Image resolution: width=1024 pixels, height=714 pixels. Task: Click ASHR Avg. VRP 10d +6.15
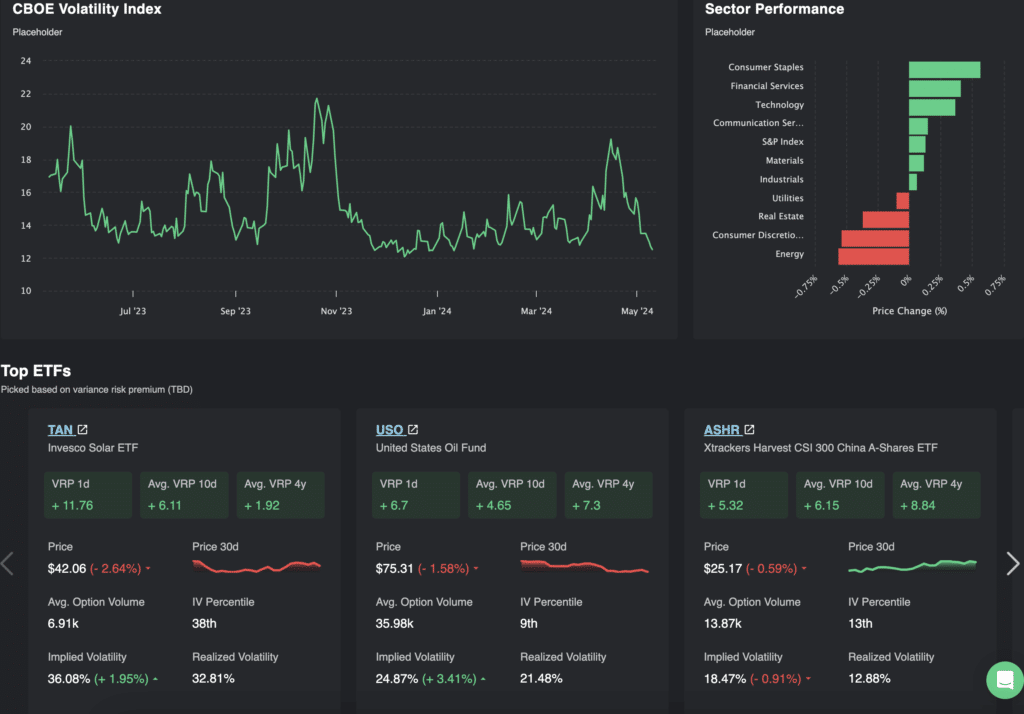pos(821,506)
